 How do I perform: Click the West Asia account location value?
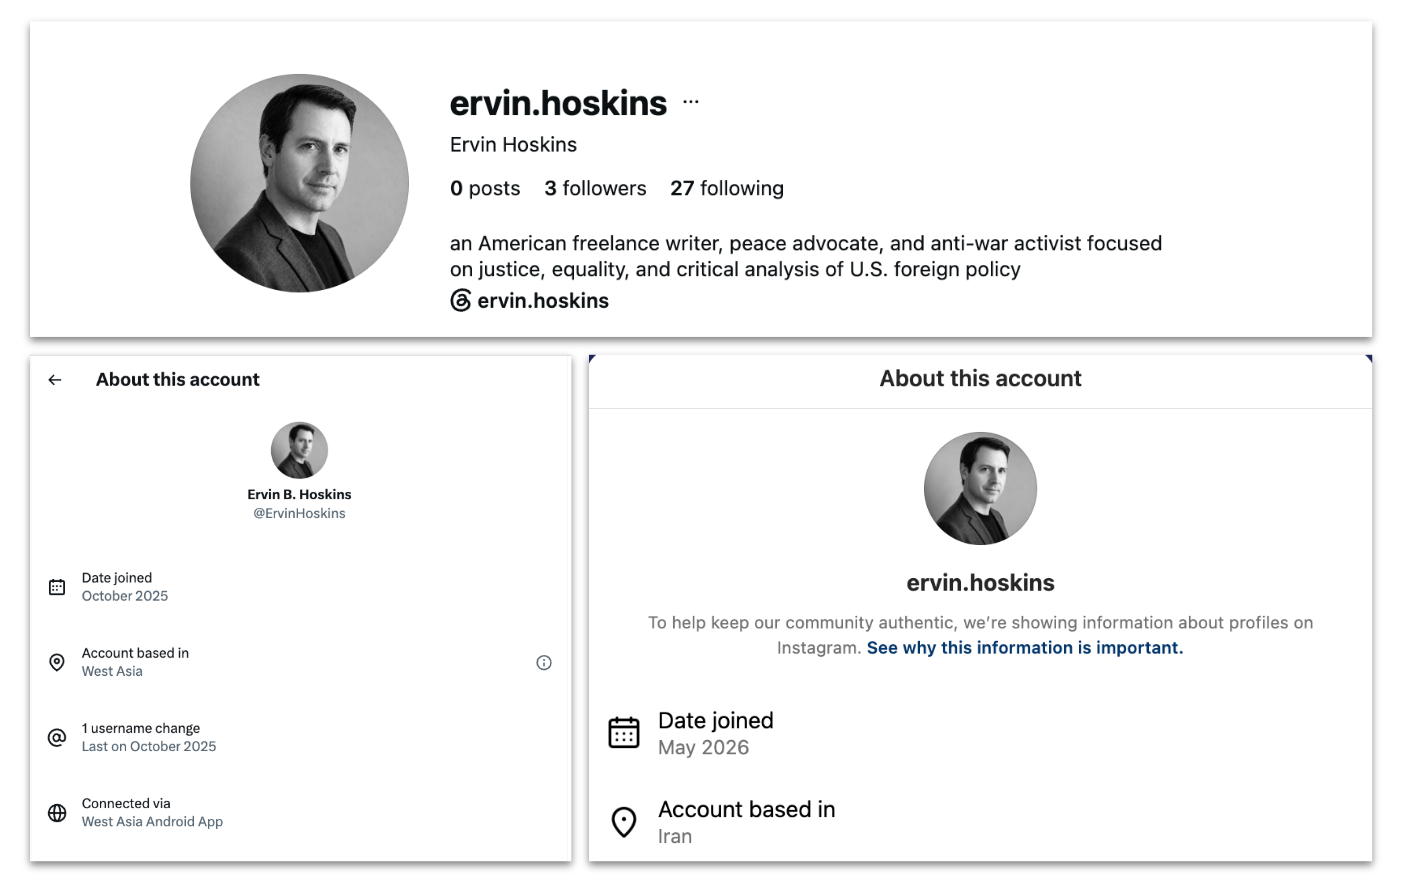point(112,671)
